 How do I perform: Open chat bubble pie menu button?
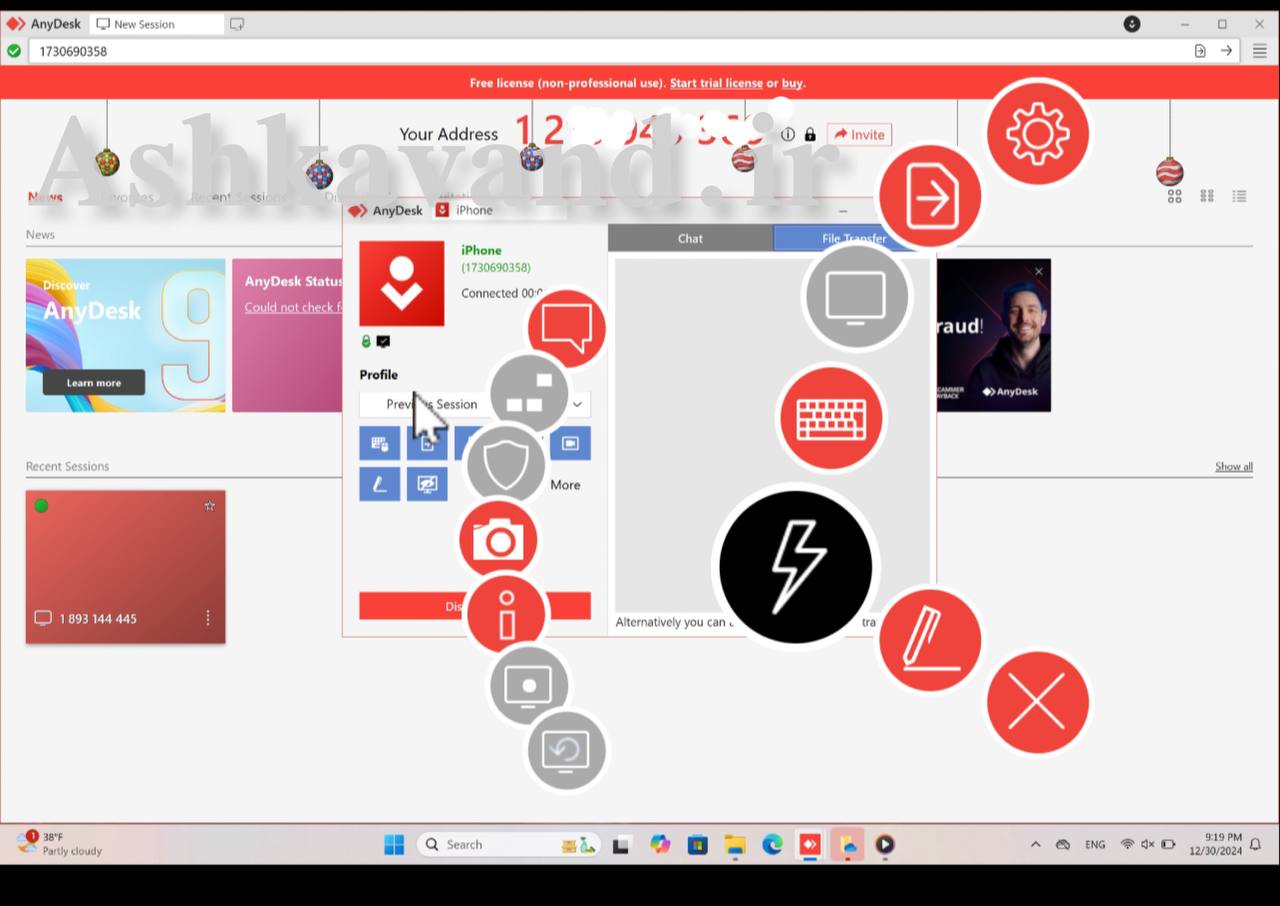tap(567, 329)
